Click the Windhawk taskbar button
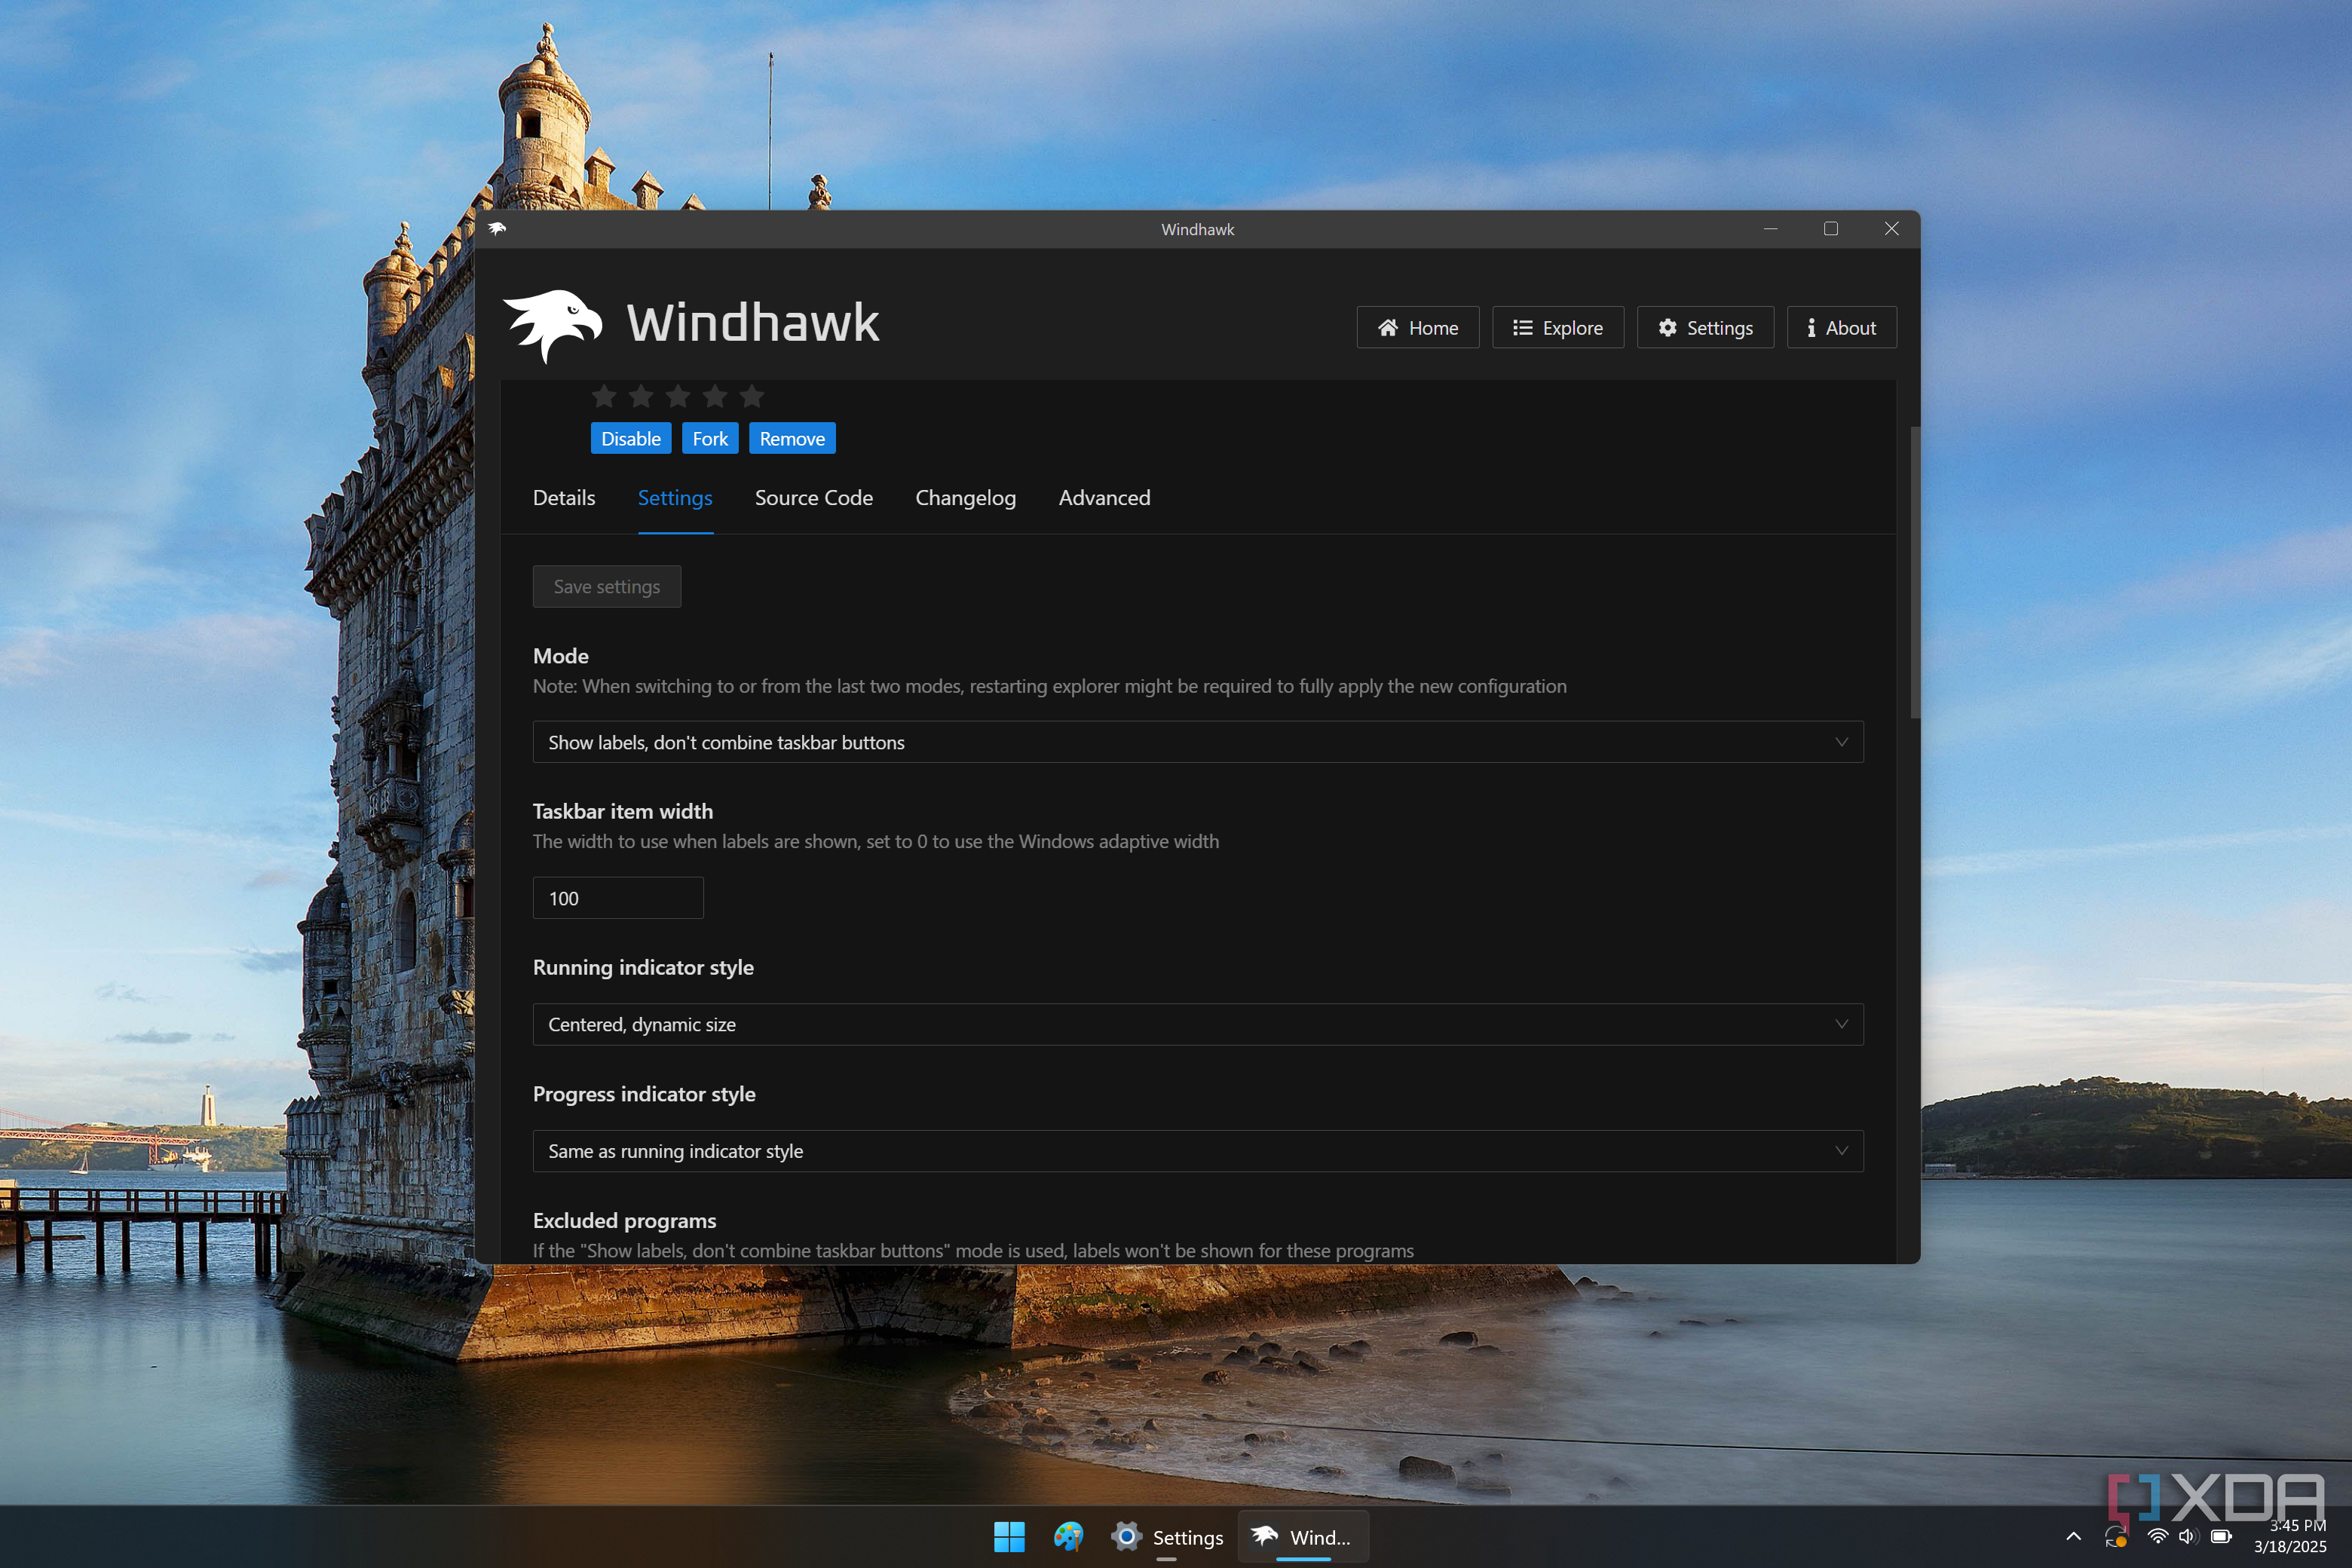Viewport: 2352px width, 1568px height. pyautogui.click(x=1303, y=1537)
